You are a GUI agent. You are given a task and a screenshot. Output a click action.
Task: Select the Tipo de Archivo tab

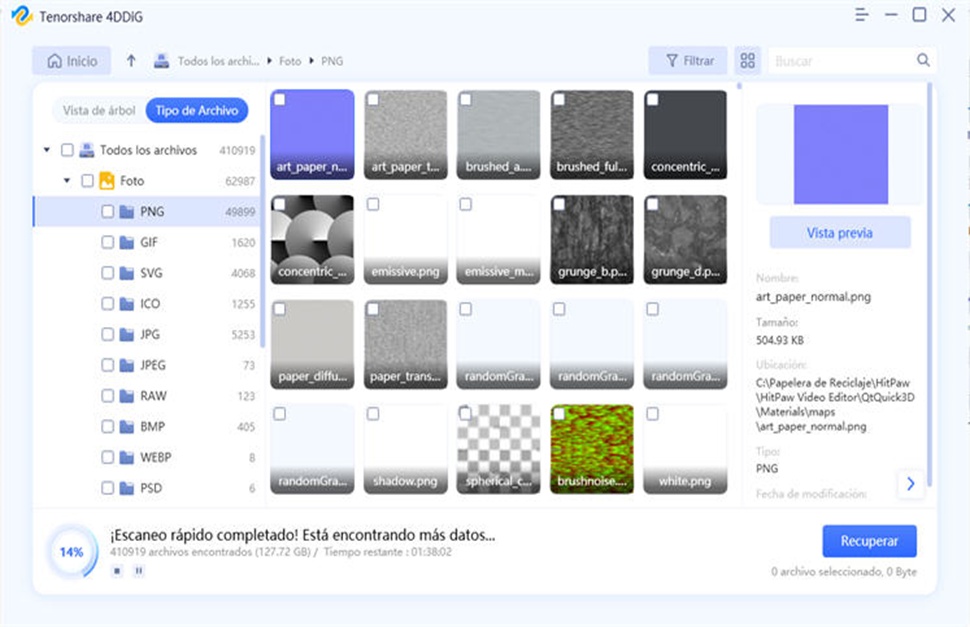pos(196,111)
